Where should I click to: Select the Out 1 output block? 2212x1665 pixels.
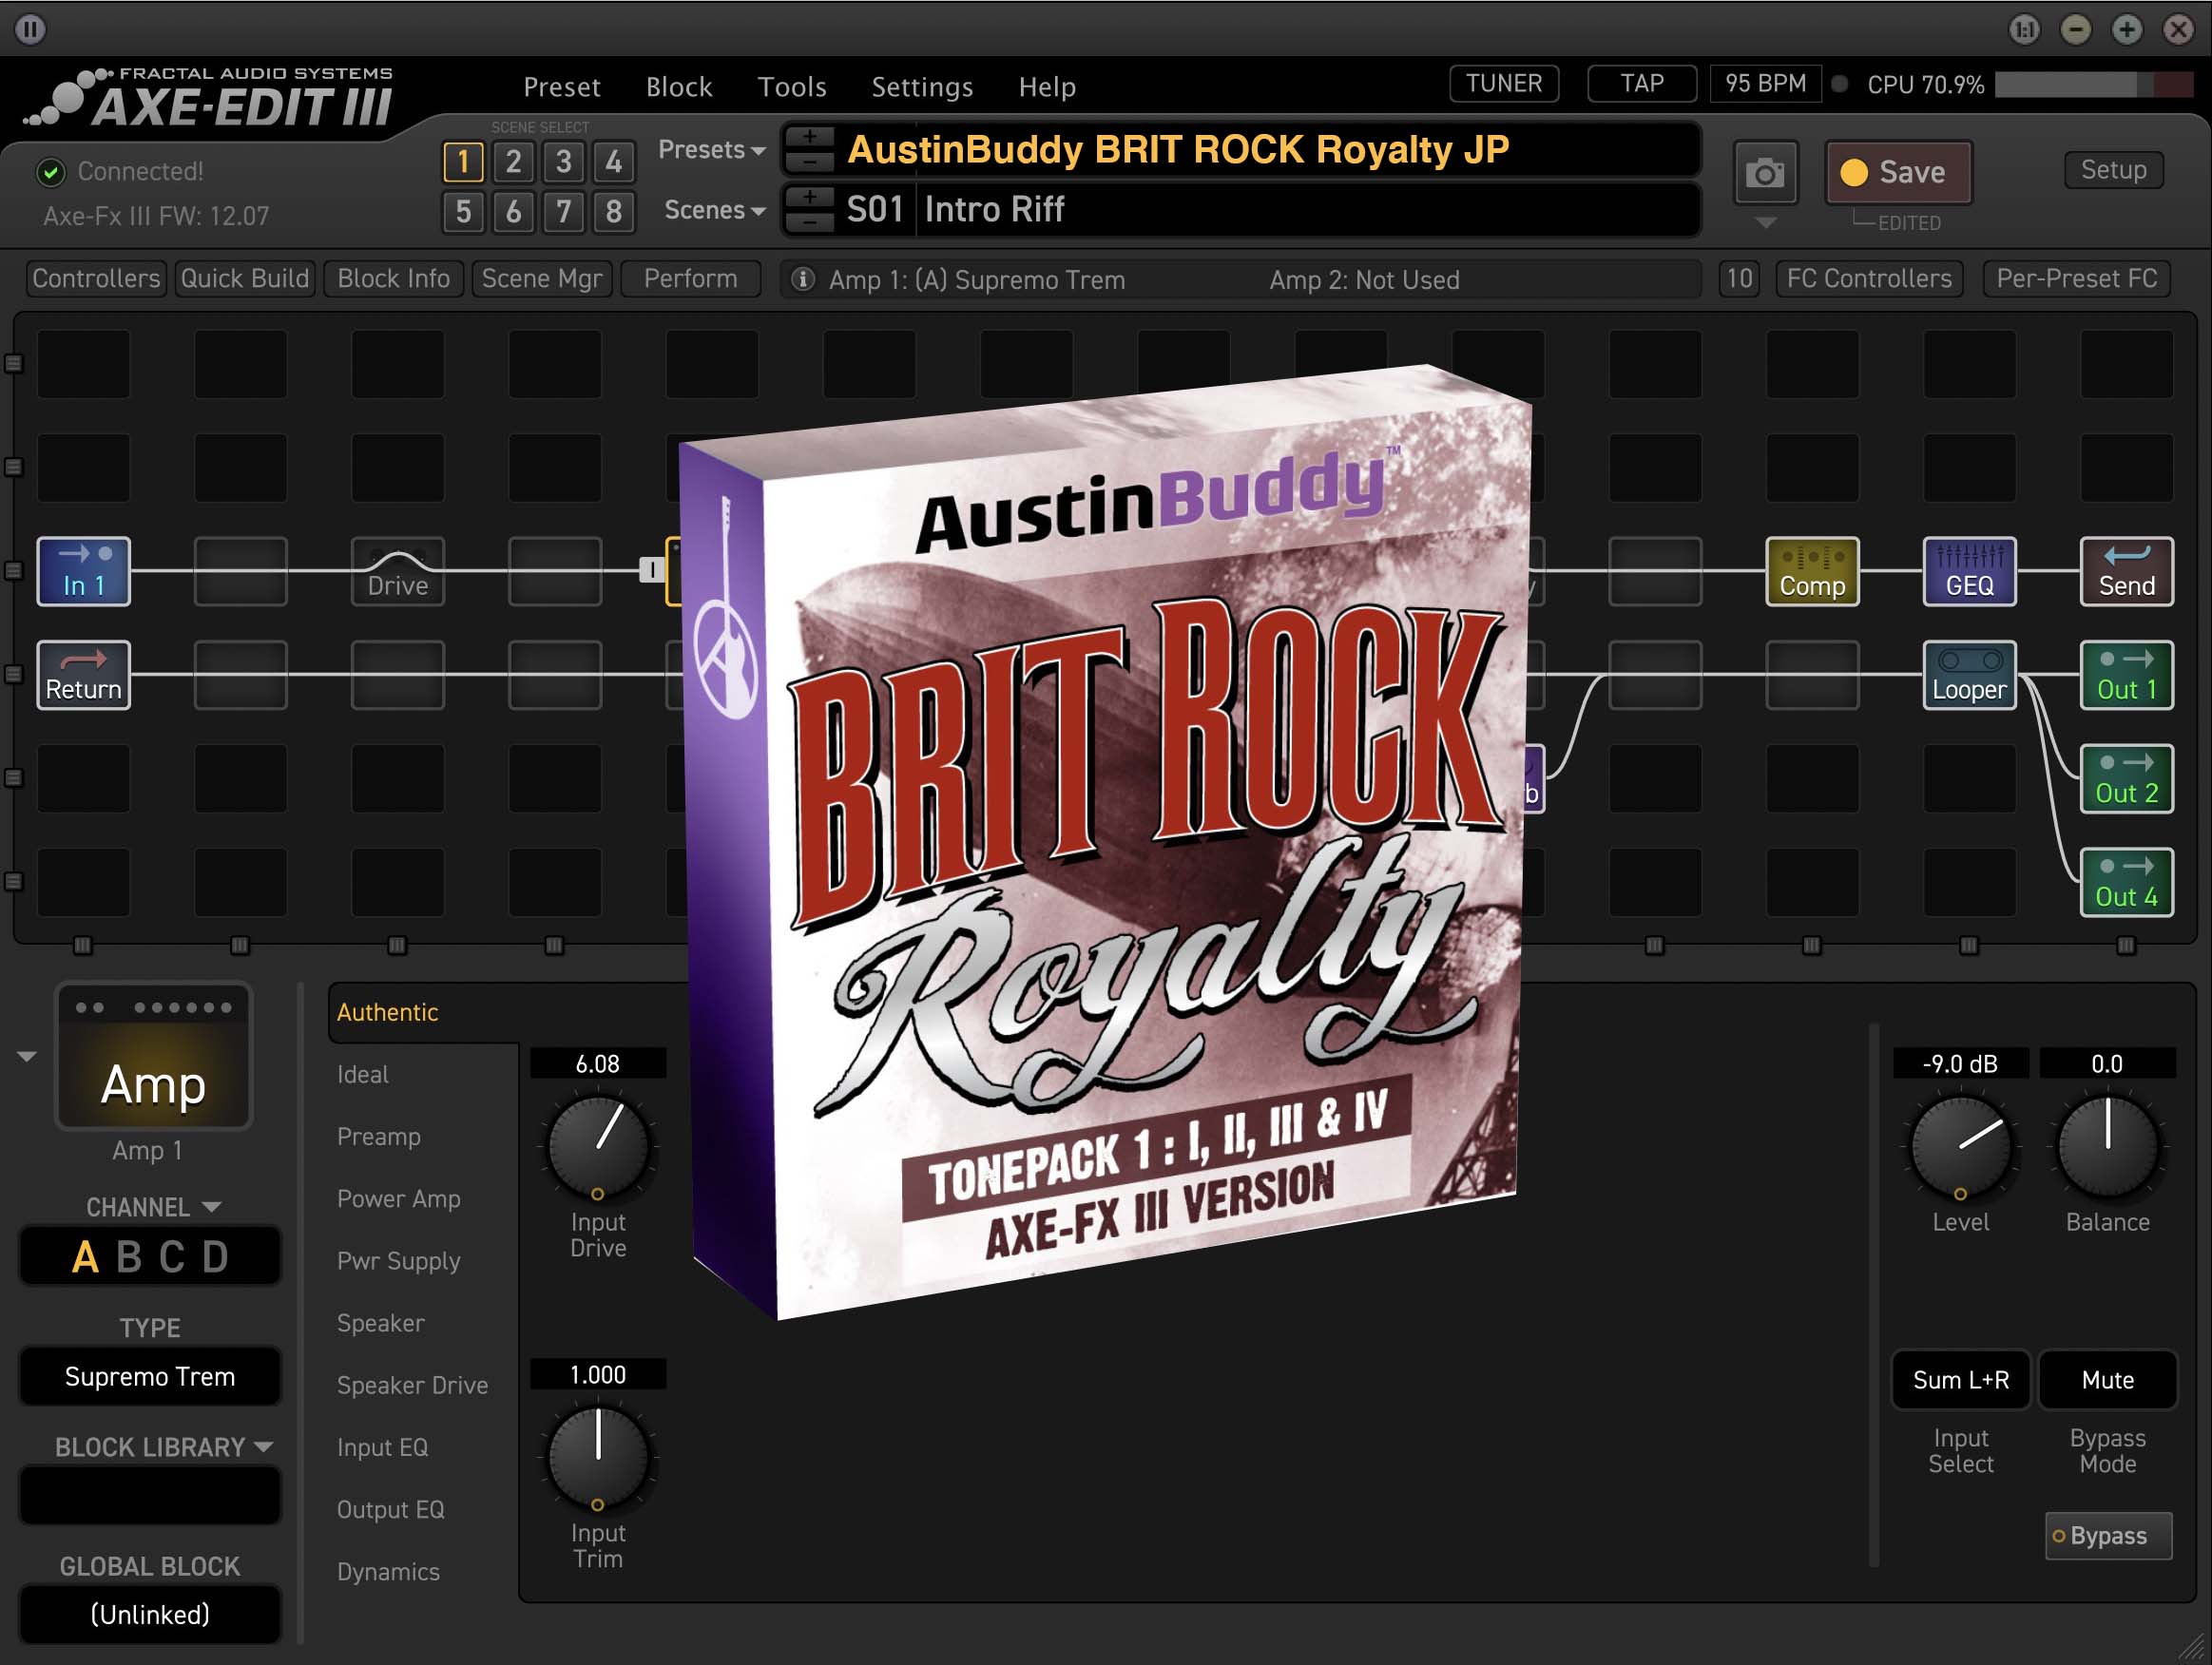point(2126,675)
